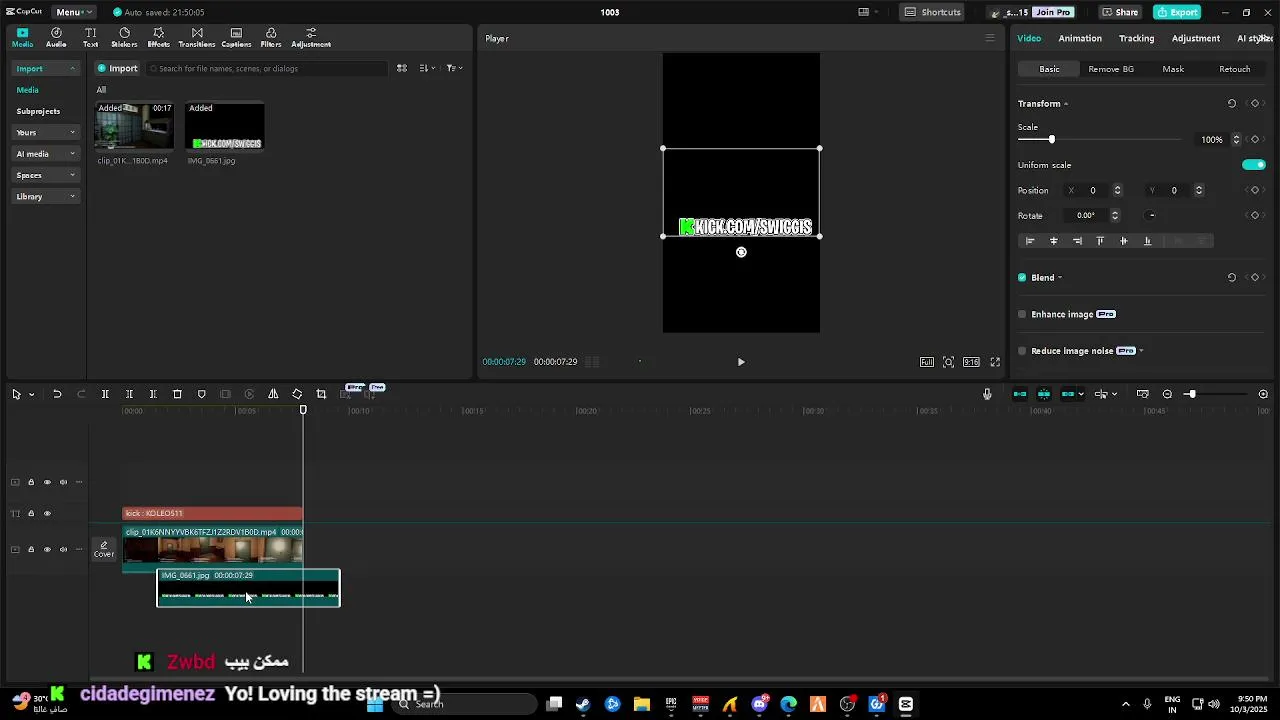This screenshot has width=1280, height=720.
Task: Click the Mirror flip icon in timeline toolbar
Action: [273, 394]
